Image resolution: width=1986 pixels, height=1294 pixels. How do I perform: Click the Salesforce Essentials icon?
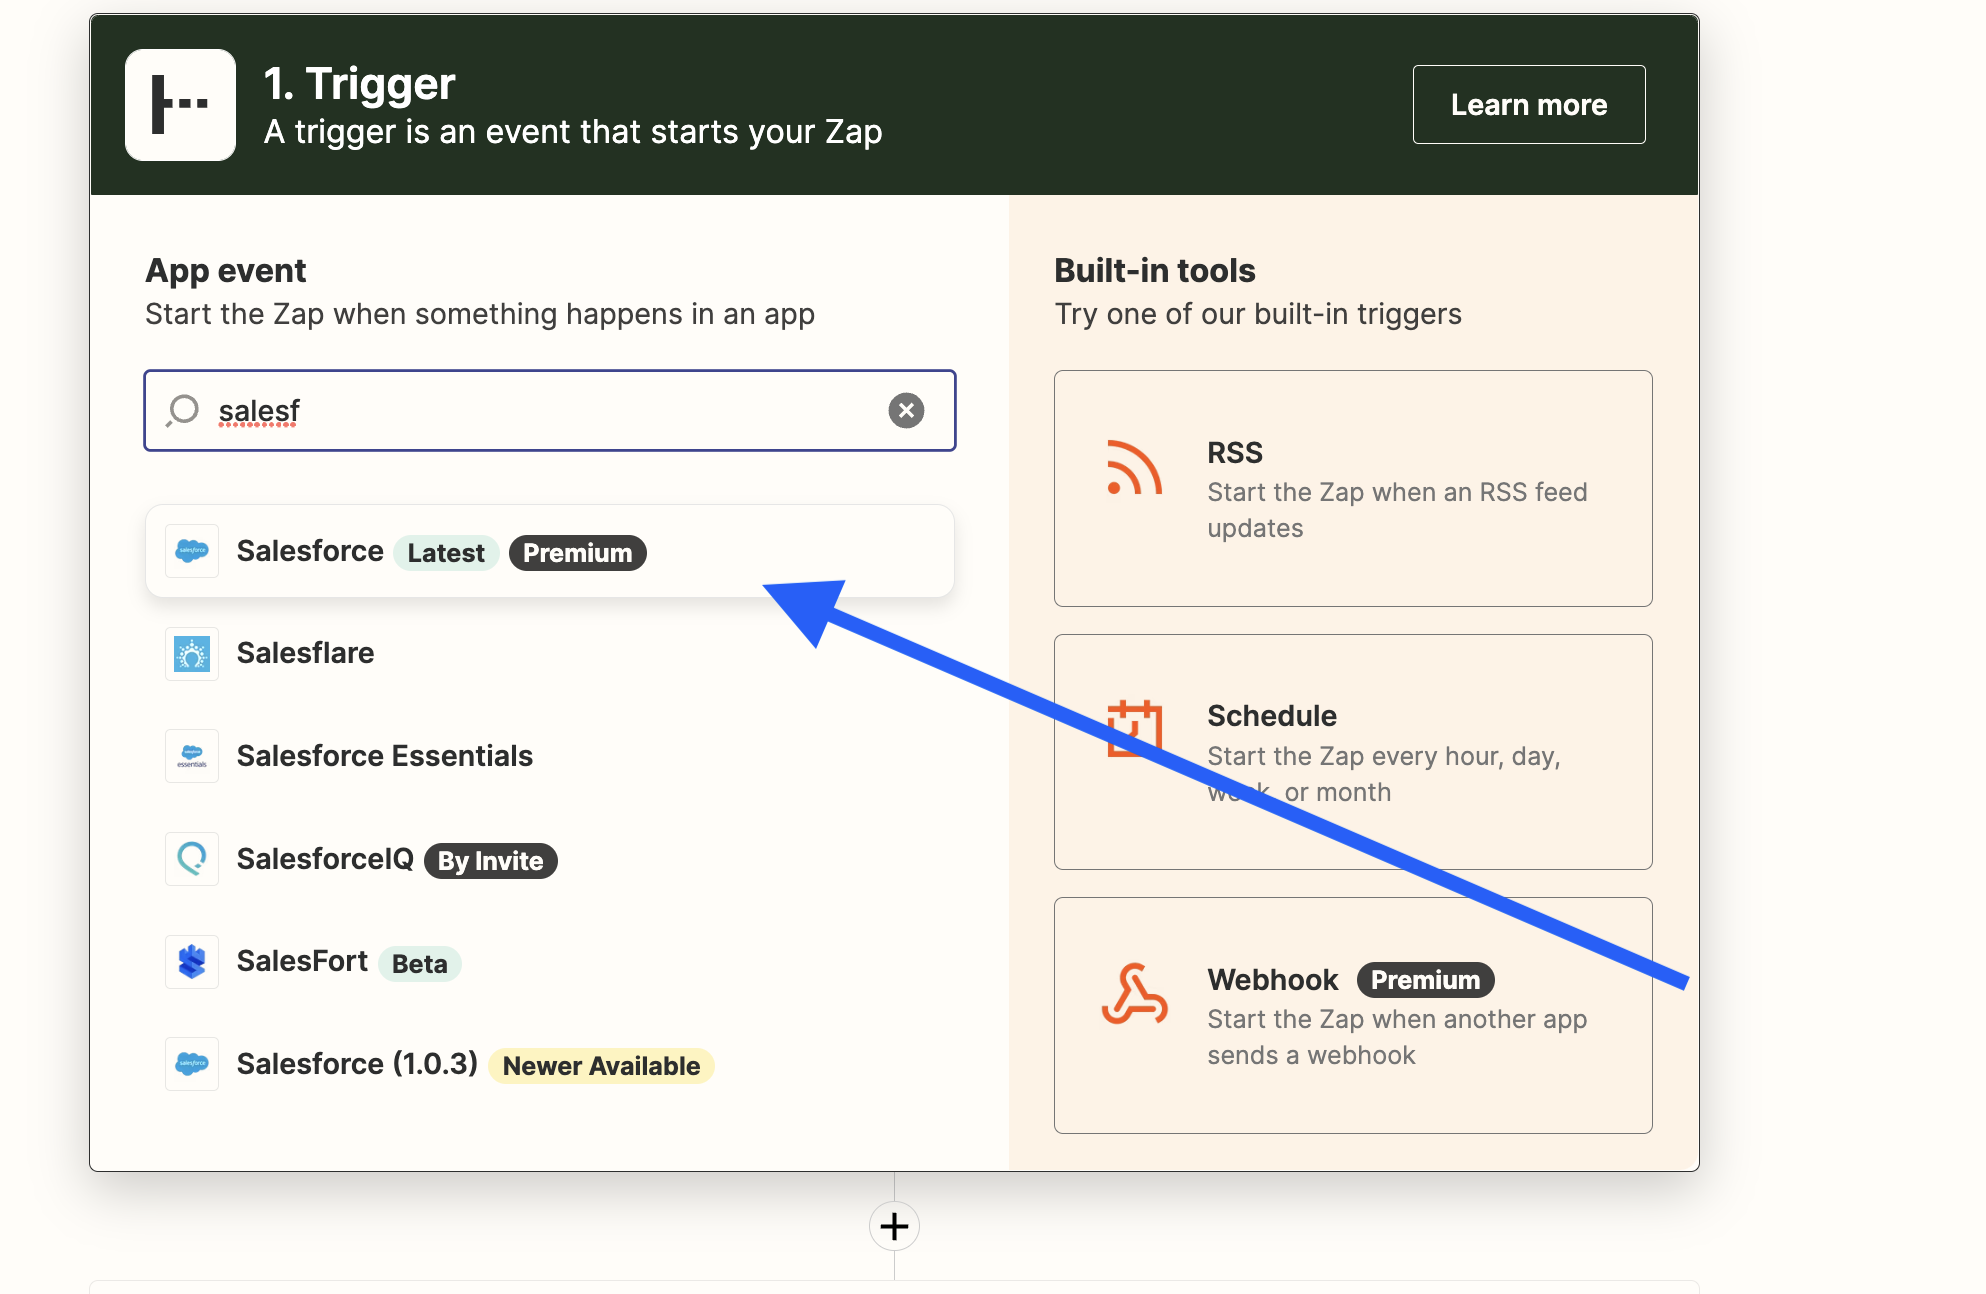pyautogui.click(x=191, y=756)
